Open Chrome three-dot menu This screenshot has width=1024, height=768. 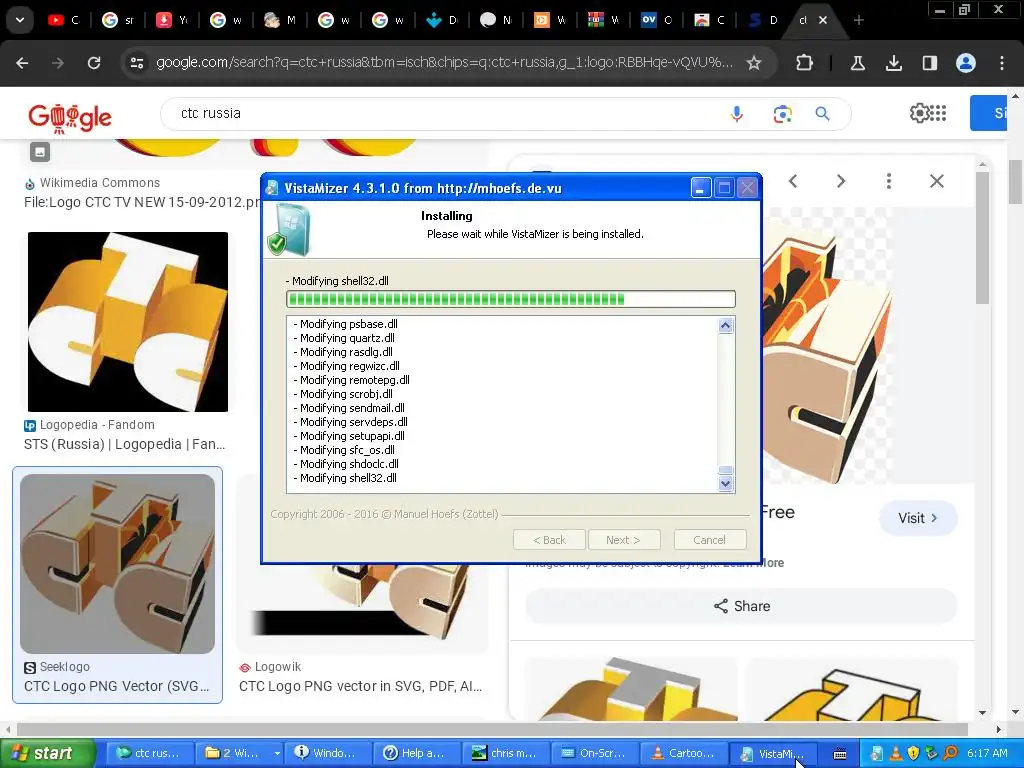point(1002,63)
